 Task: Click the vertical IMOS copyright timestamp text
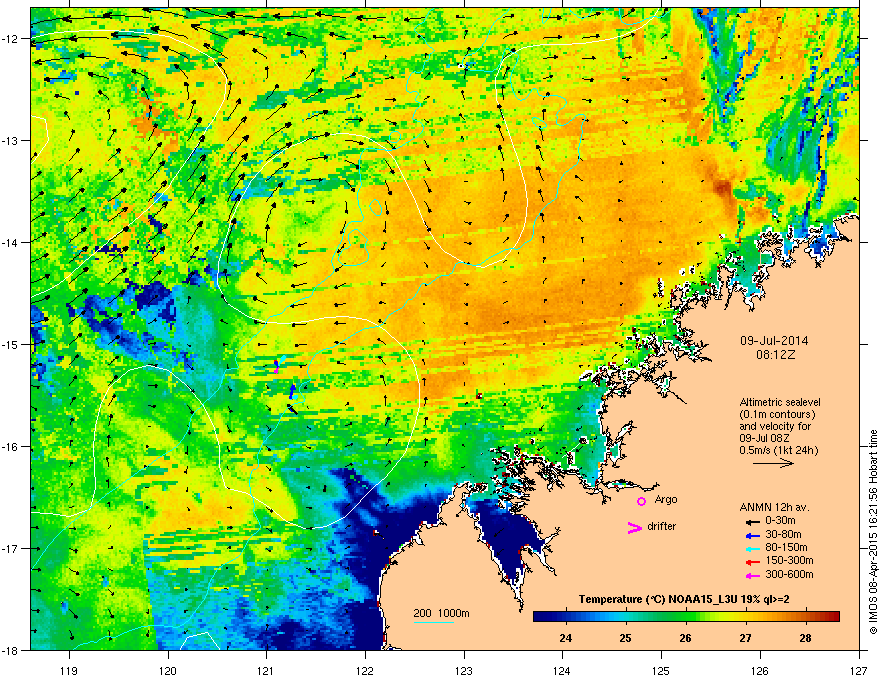coord(873,532)
